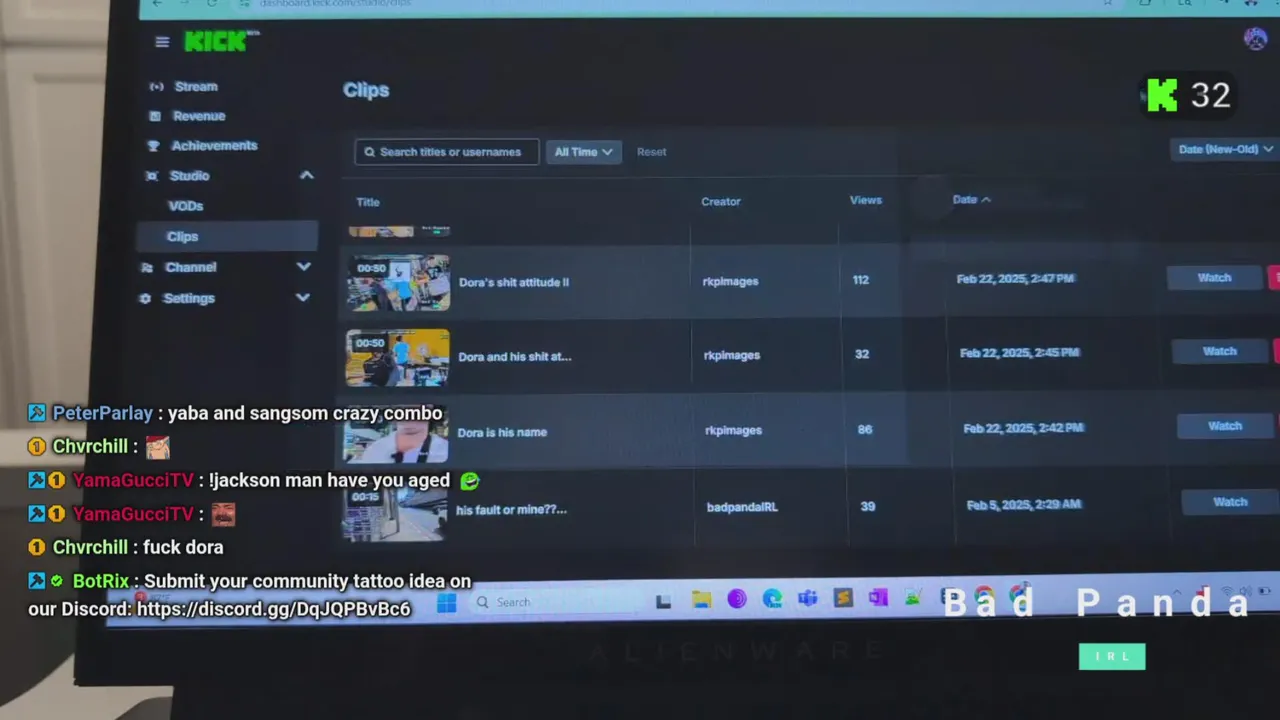Click the 32 views count in the 2:45 PM row
The width and height of the screenshot is (1280, 720).
point(862,354)
